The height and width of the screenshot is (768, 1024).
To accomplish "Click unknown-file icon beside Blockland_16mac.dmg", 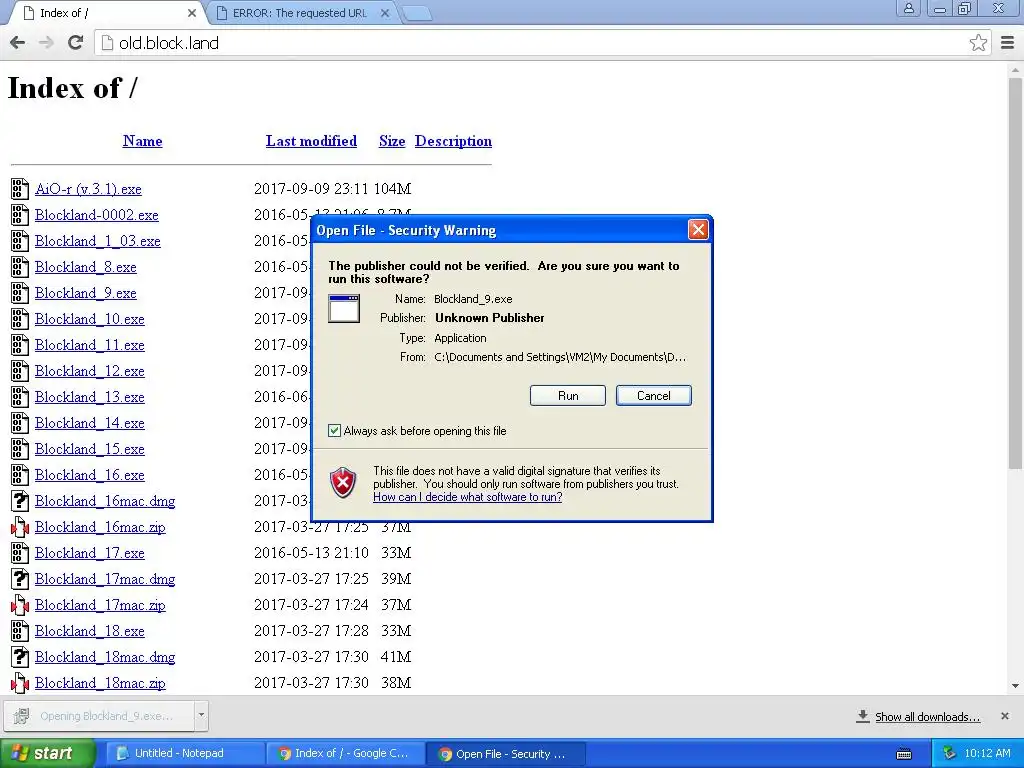I will (x=20, y=501).
